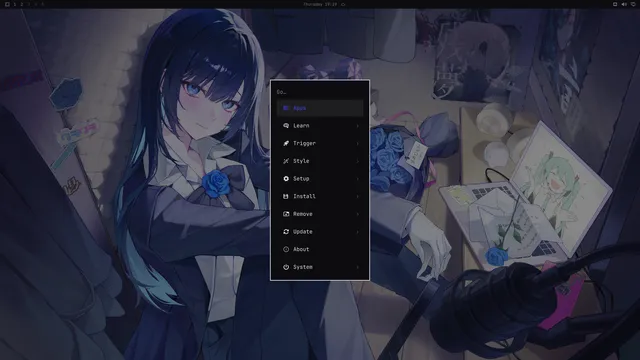Pick the Setup label entry
The height and width of the screenshot is (360, 640).
[301, 179]
